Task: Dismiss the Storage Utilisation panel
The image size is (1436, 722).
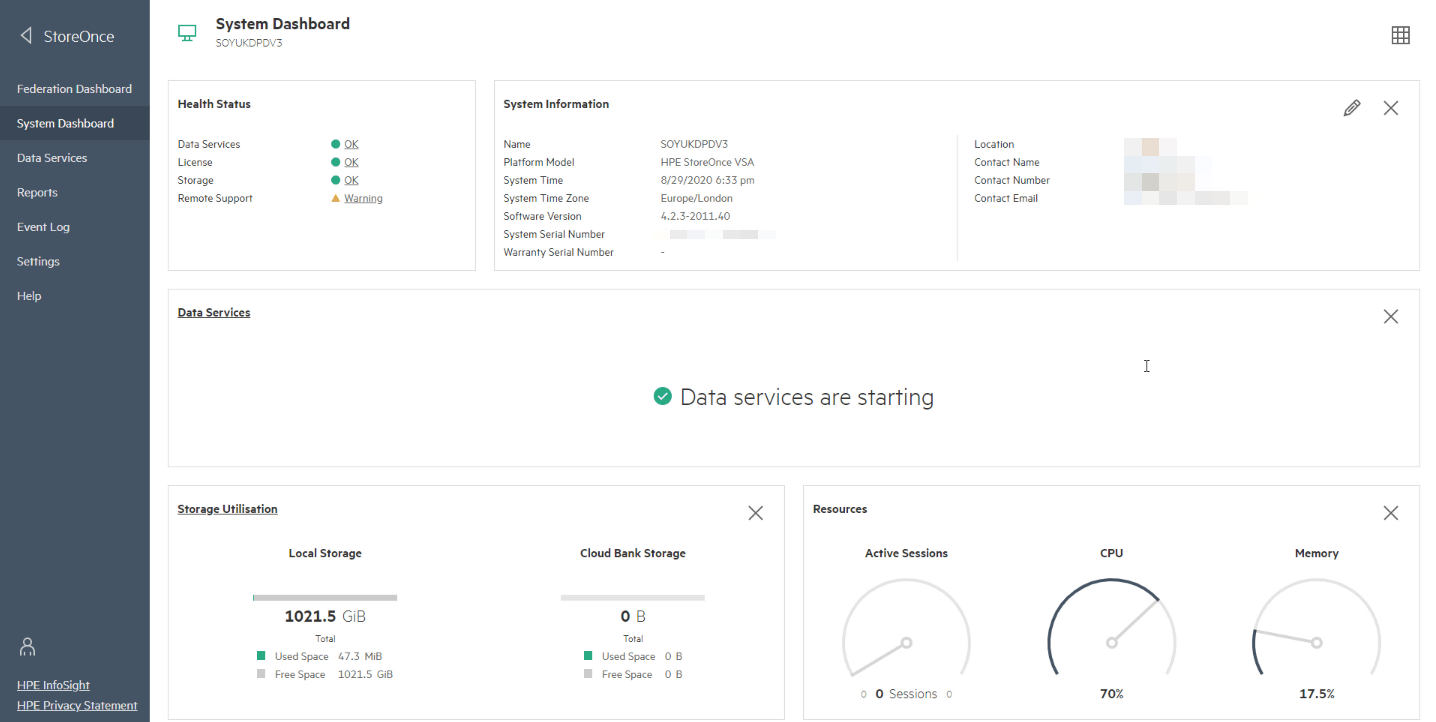Action: click(755, 513)
